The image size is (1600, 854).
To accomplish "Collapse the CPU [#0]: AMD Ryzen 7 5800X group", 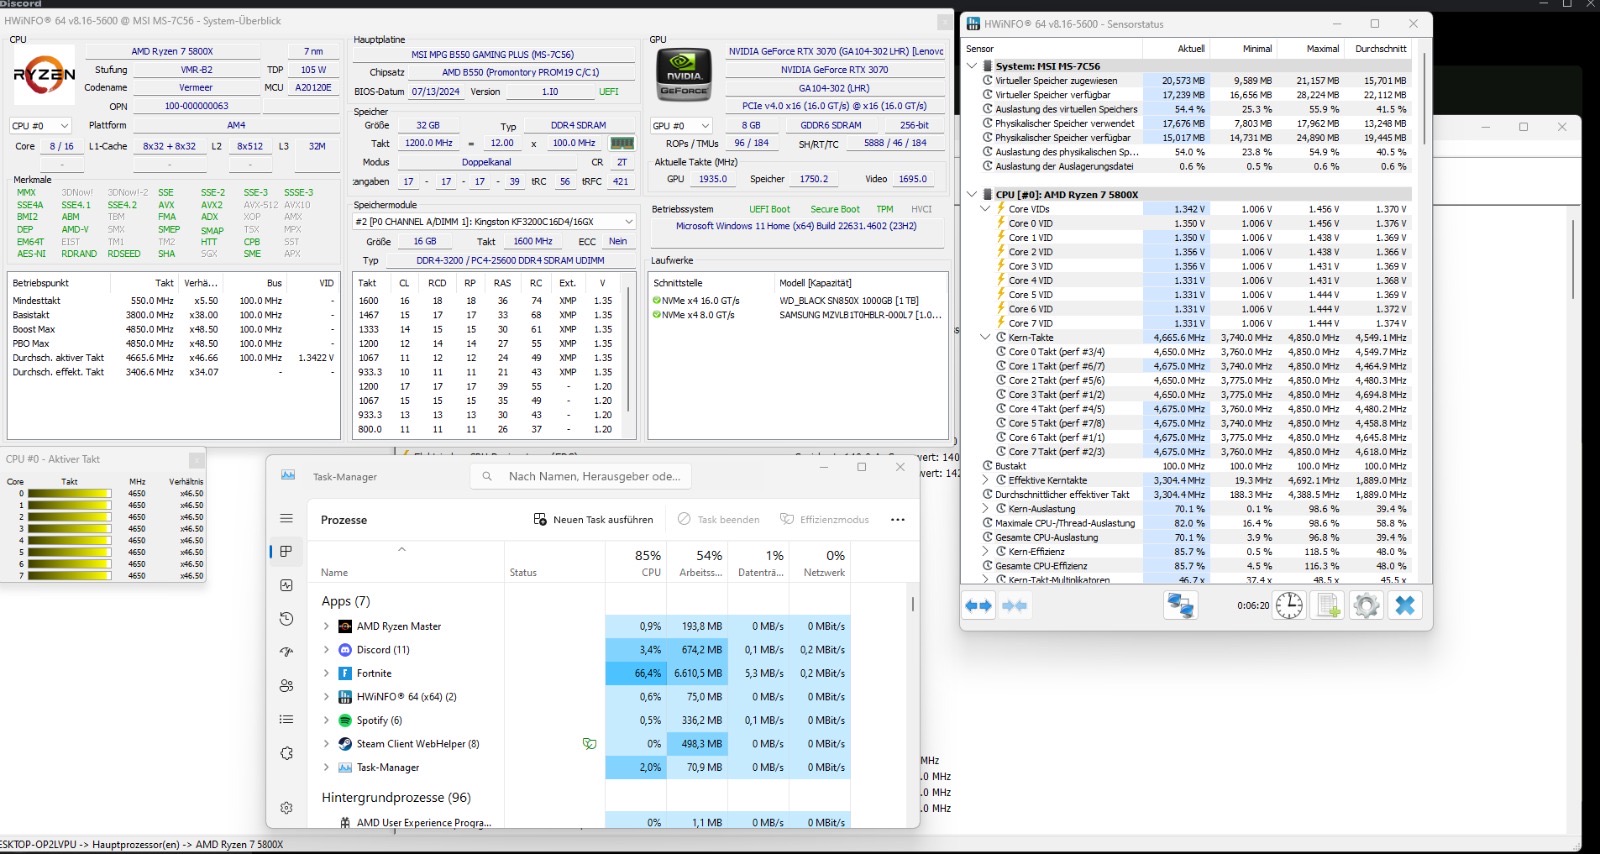I will [x=972, y=195].
